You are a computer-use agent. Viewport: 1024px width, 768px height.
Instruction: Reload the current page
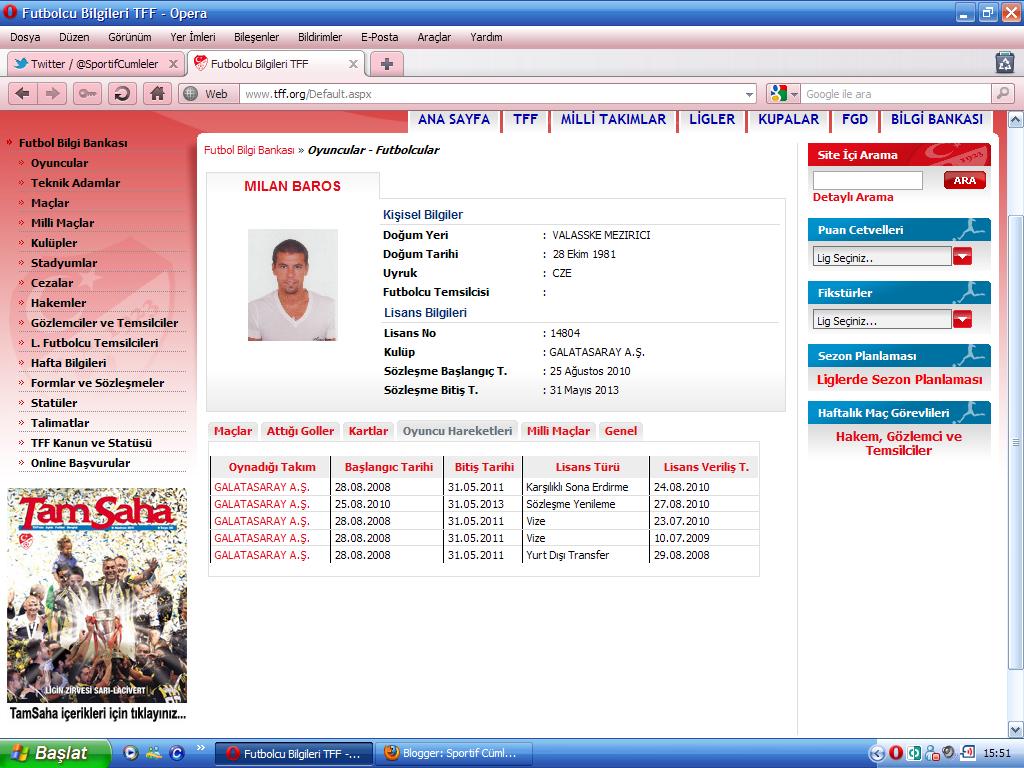[x=122, y=94]
